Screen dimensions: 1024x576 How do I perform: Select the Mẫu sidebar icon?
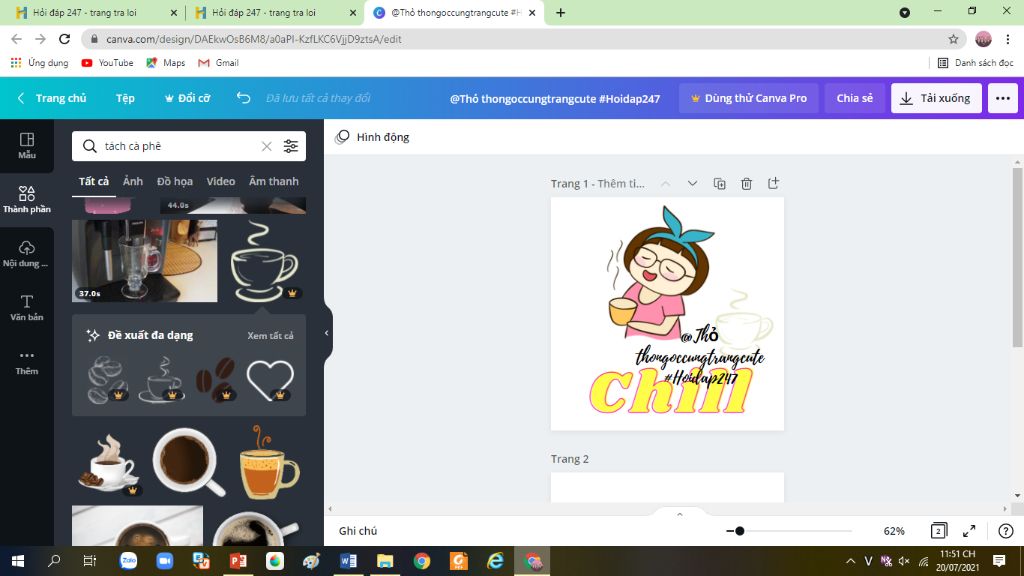[27, 145]
